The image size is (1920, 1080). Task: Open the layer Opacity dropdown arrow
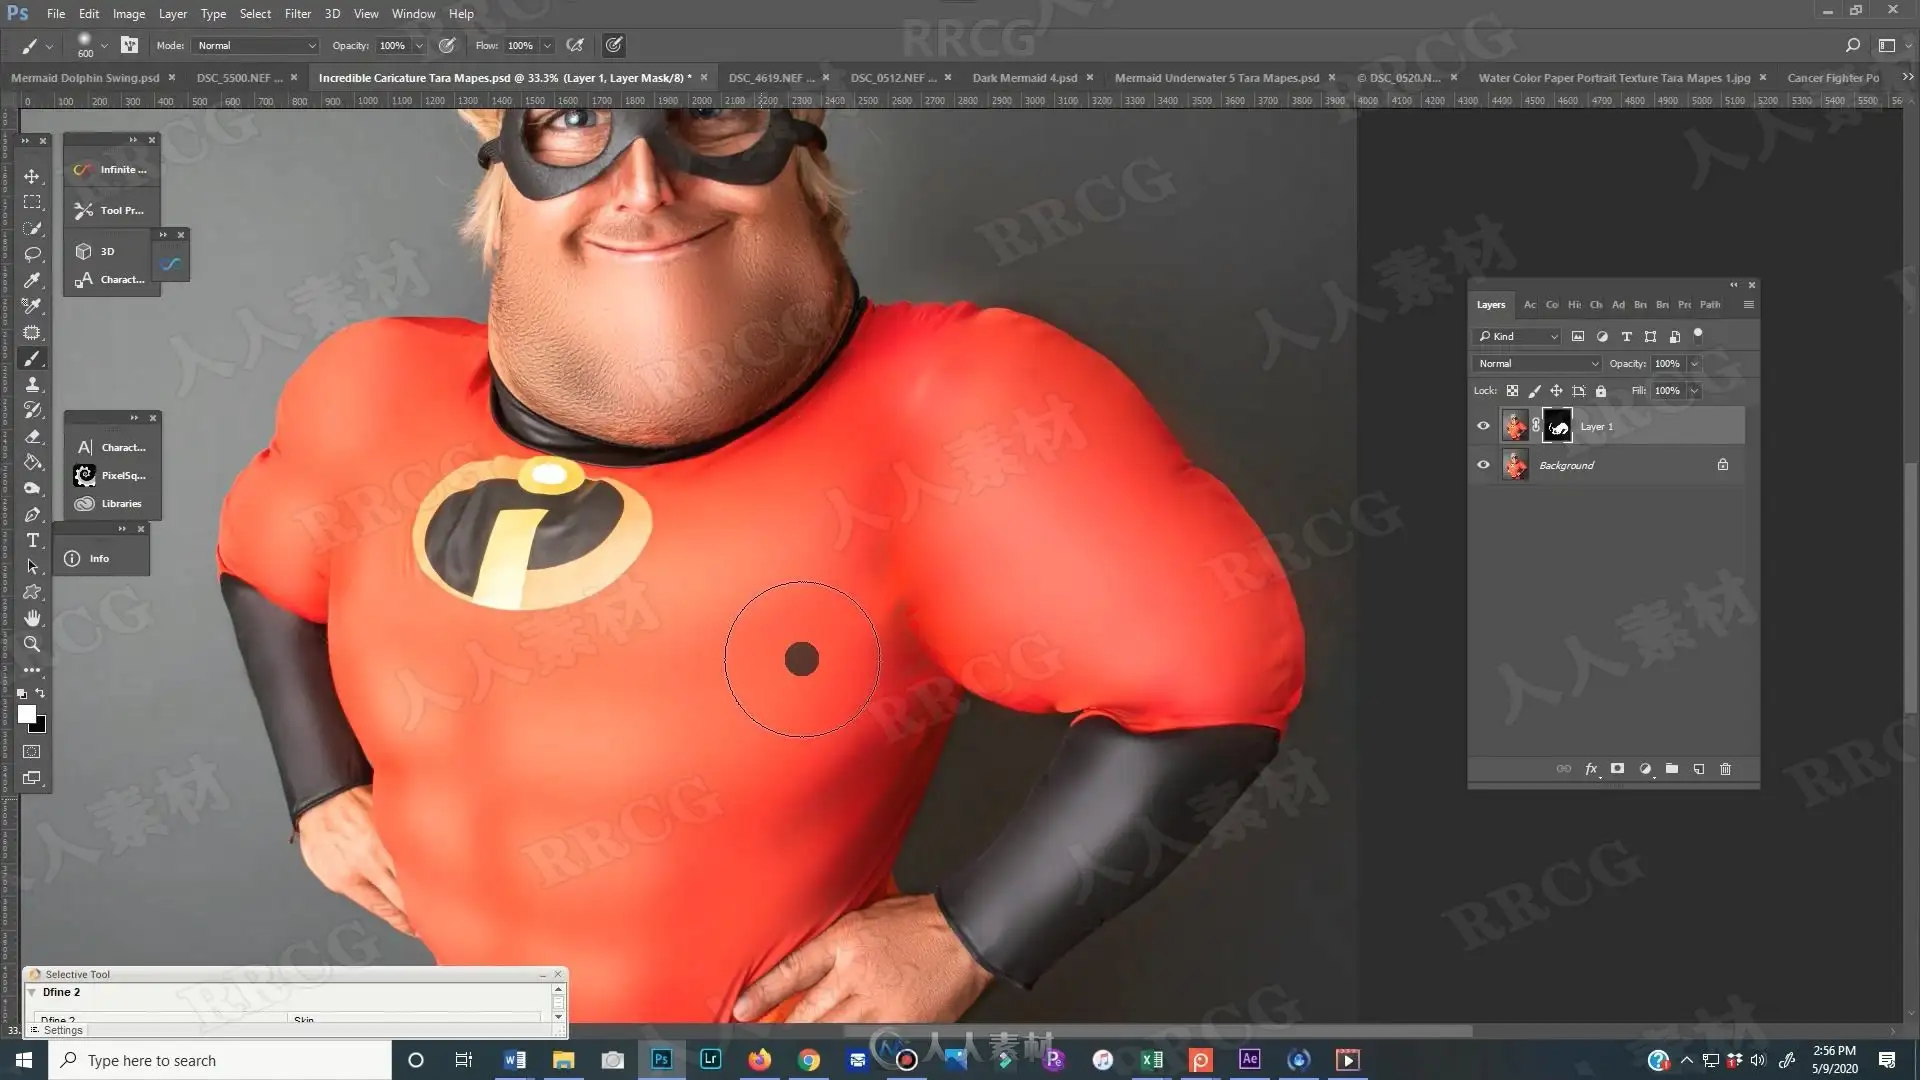1694,364
